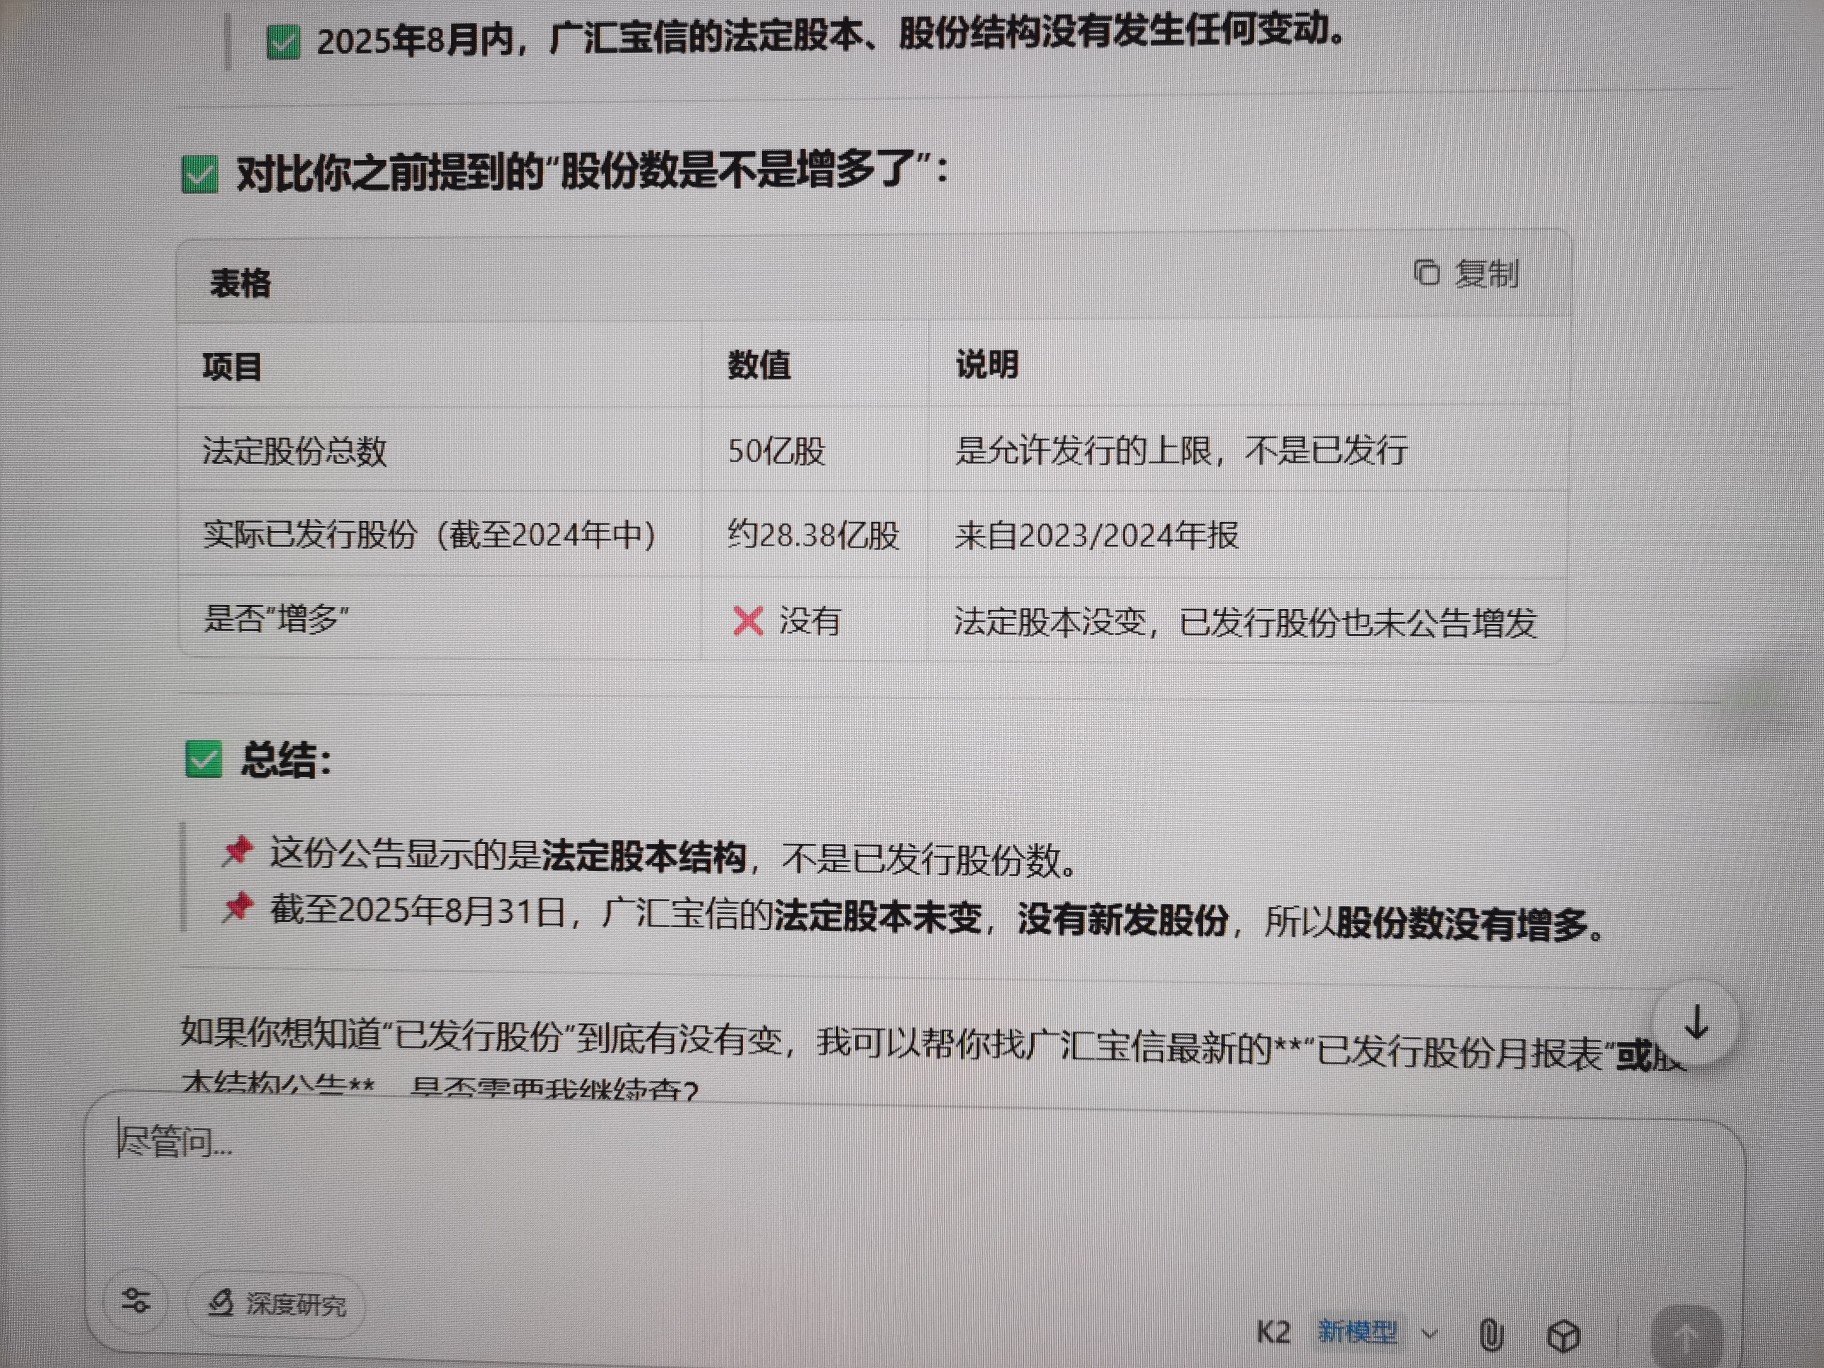1824x1368 pixels.
Task: Open the K2 model selector dropdown
Action: [1346, 1332]
